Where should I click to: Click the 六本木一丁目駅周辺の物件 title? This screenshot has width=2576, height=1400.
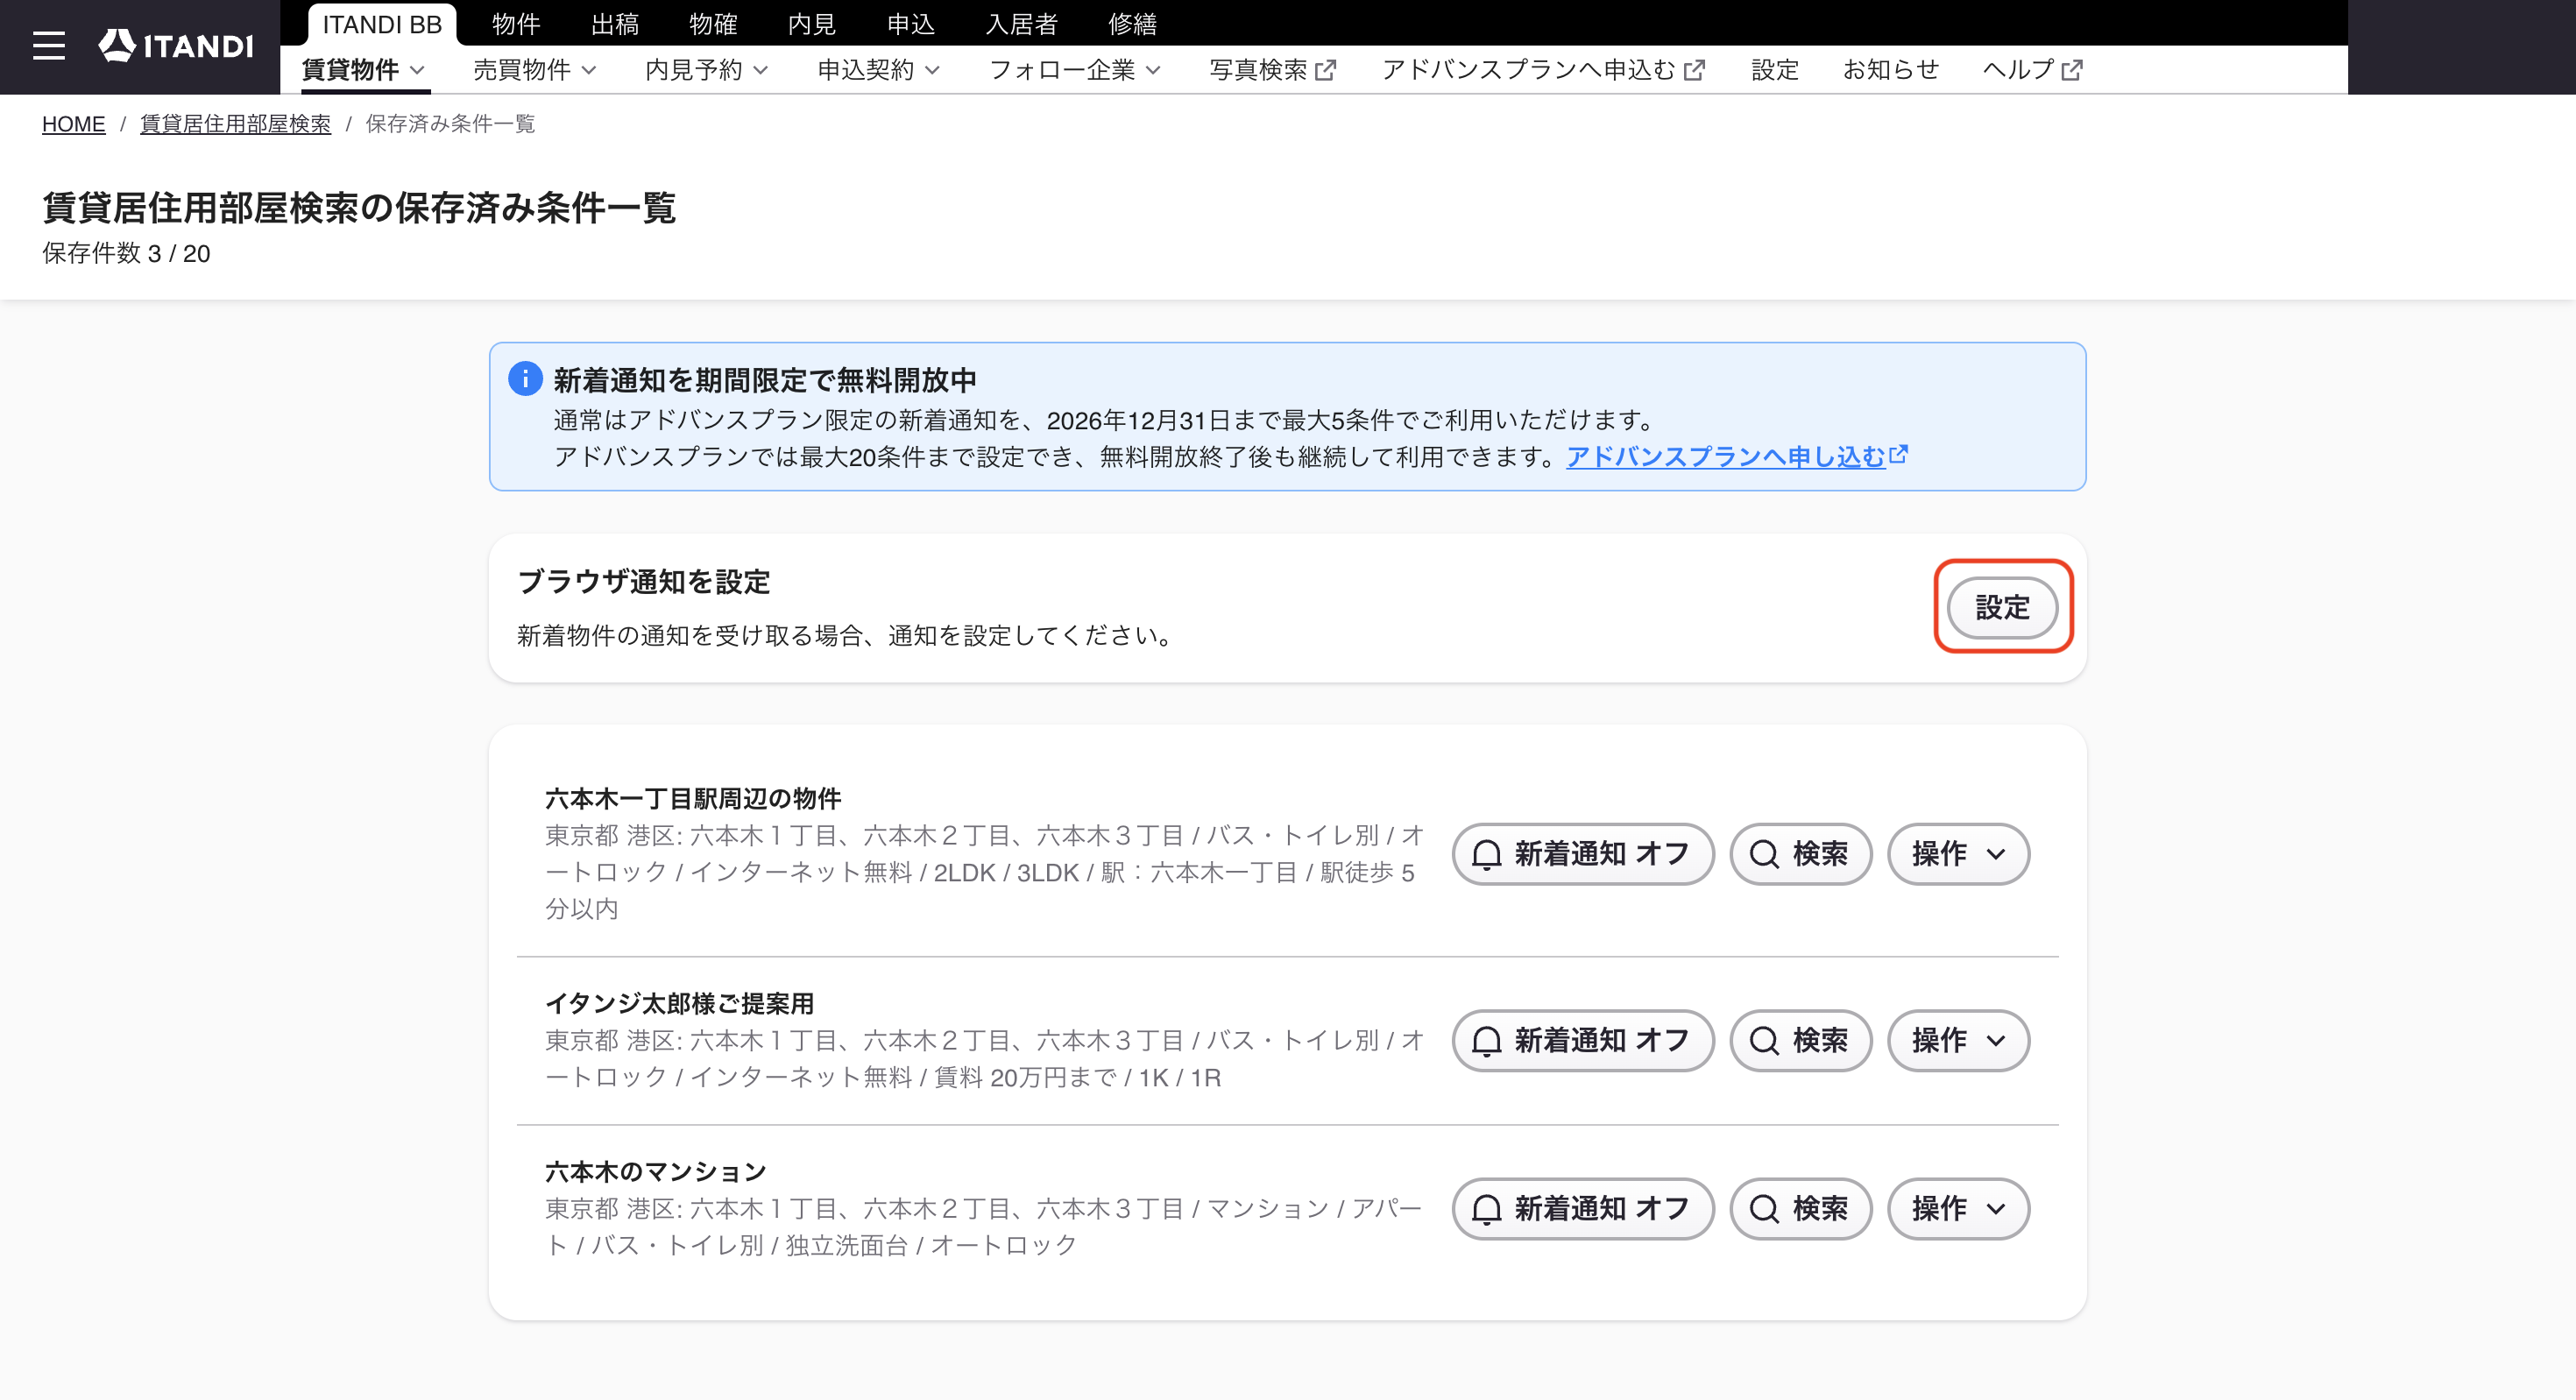tap(693, 798)
